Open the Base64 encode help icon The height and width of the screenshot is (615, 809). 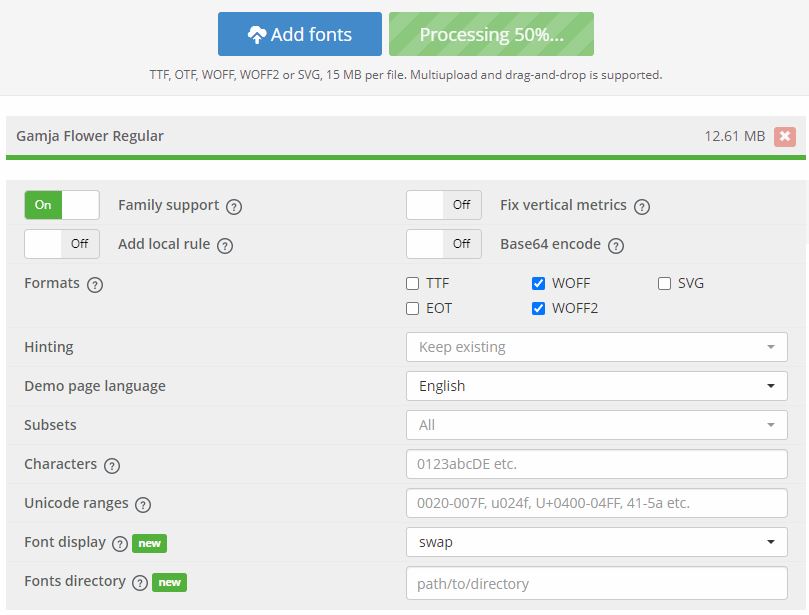pos(616,246)
